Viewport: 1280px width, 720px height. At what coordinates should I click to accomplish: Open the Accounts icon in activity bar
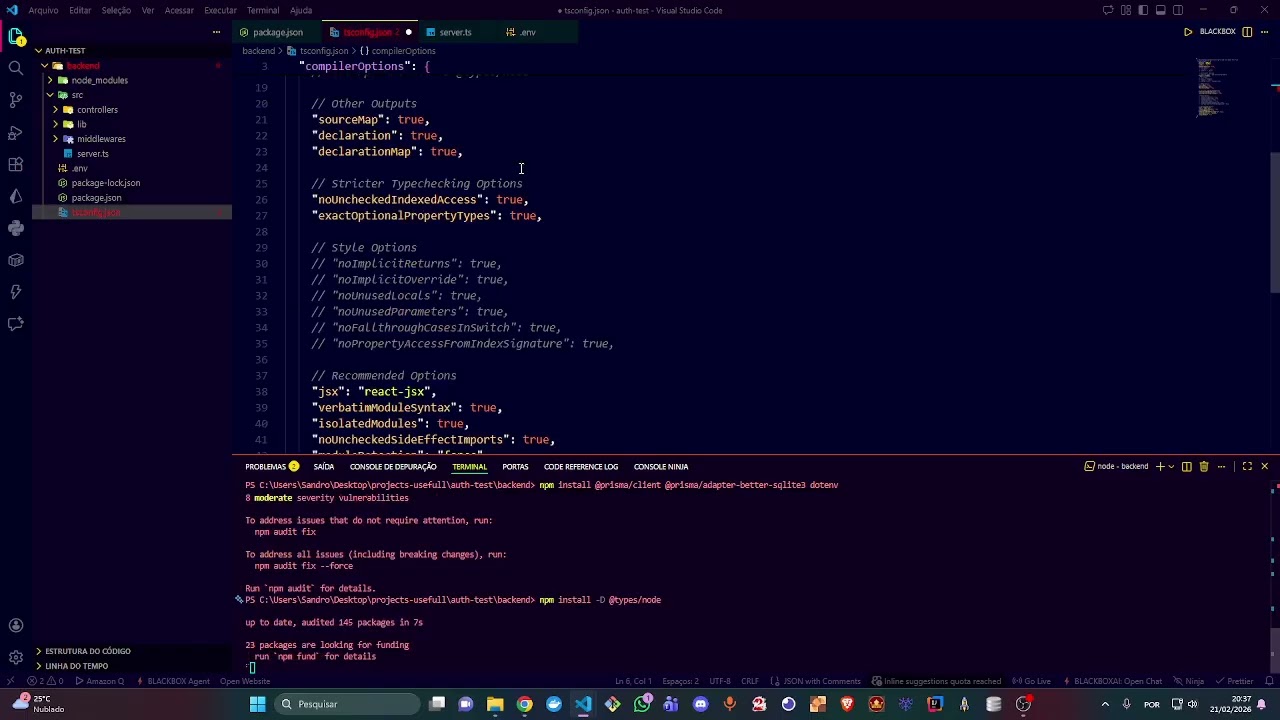click(15, 626)
